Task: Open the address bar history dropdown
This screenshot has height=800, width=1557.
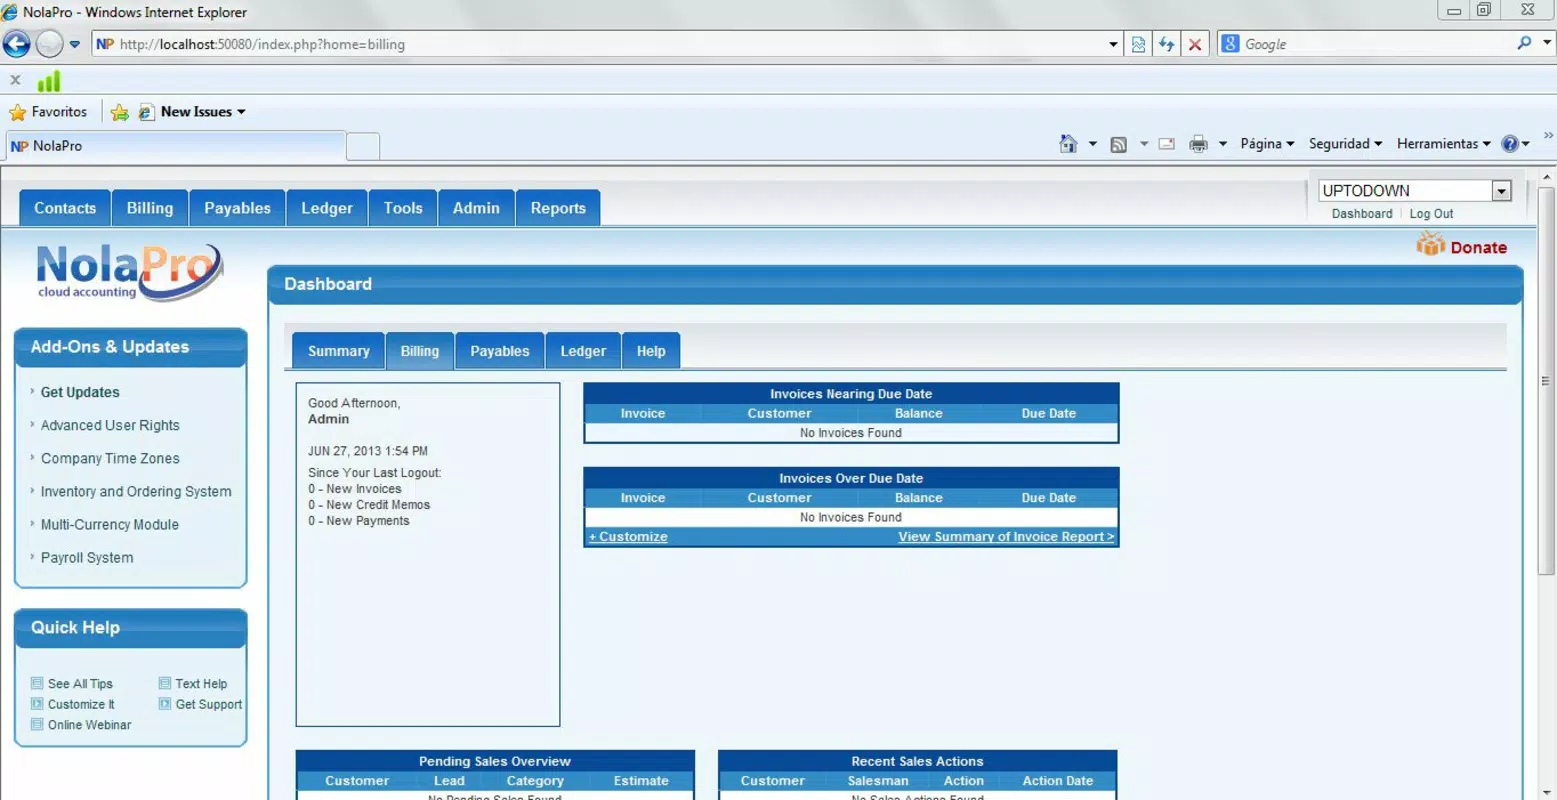Action: coord(1113,44)
